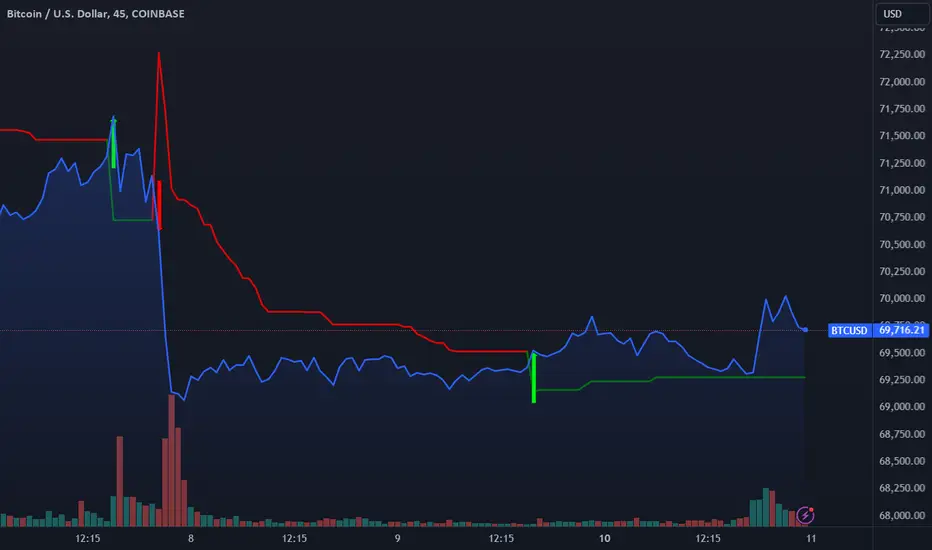
Task: Click the 71,500.00 price axis label
Action: (x=902, y=136)
